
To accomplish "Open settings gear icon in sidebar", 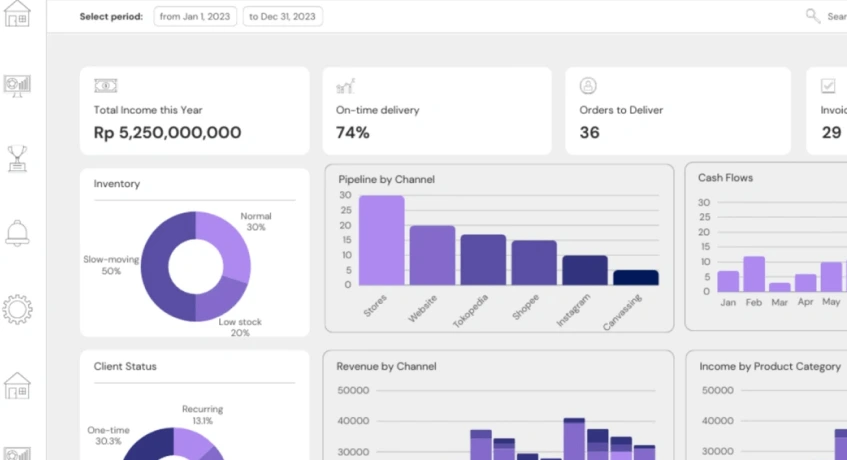I will click(17, 309).
